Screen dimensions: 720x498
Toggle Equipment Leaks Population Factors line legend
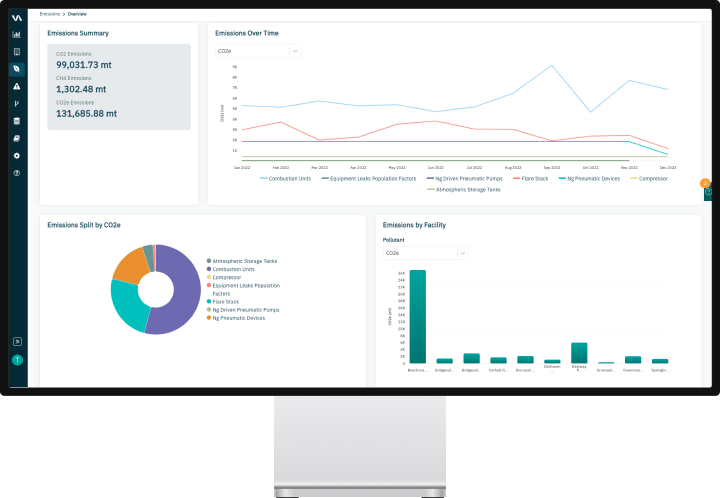click(369, 179)
